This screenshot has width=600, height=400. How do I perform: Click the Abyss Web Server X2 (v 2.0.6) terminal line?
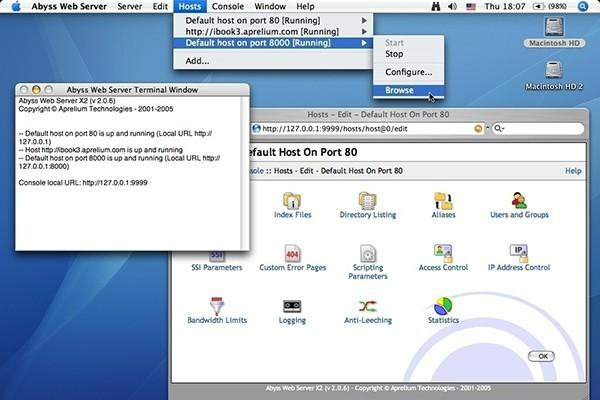pyautogui.click(x=67, y=101)
